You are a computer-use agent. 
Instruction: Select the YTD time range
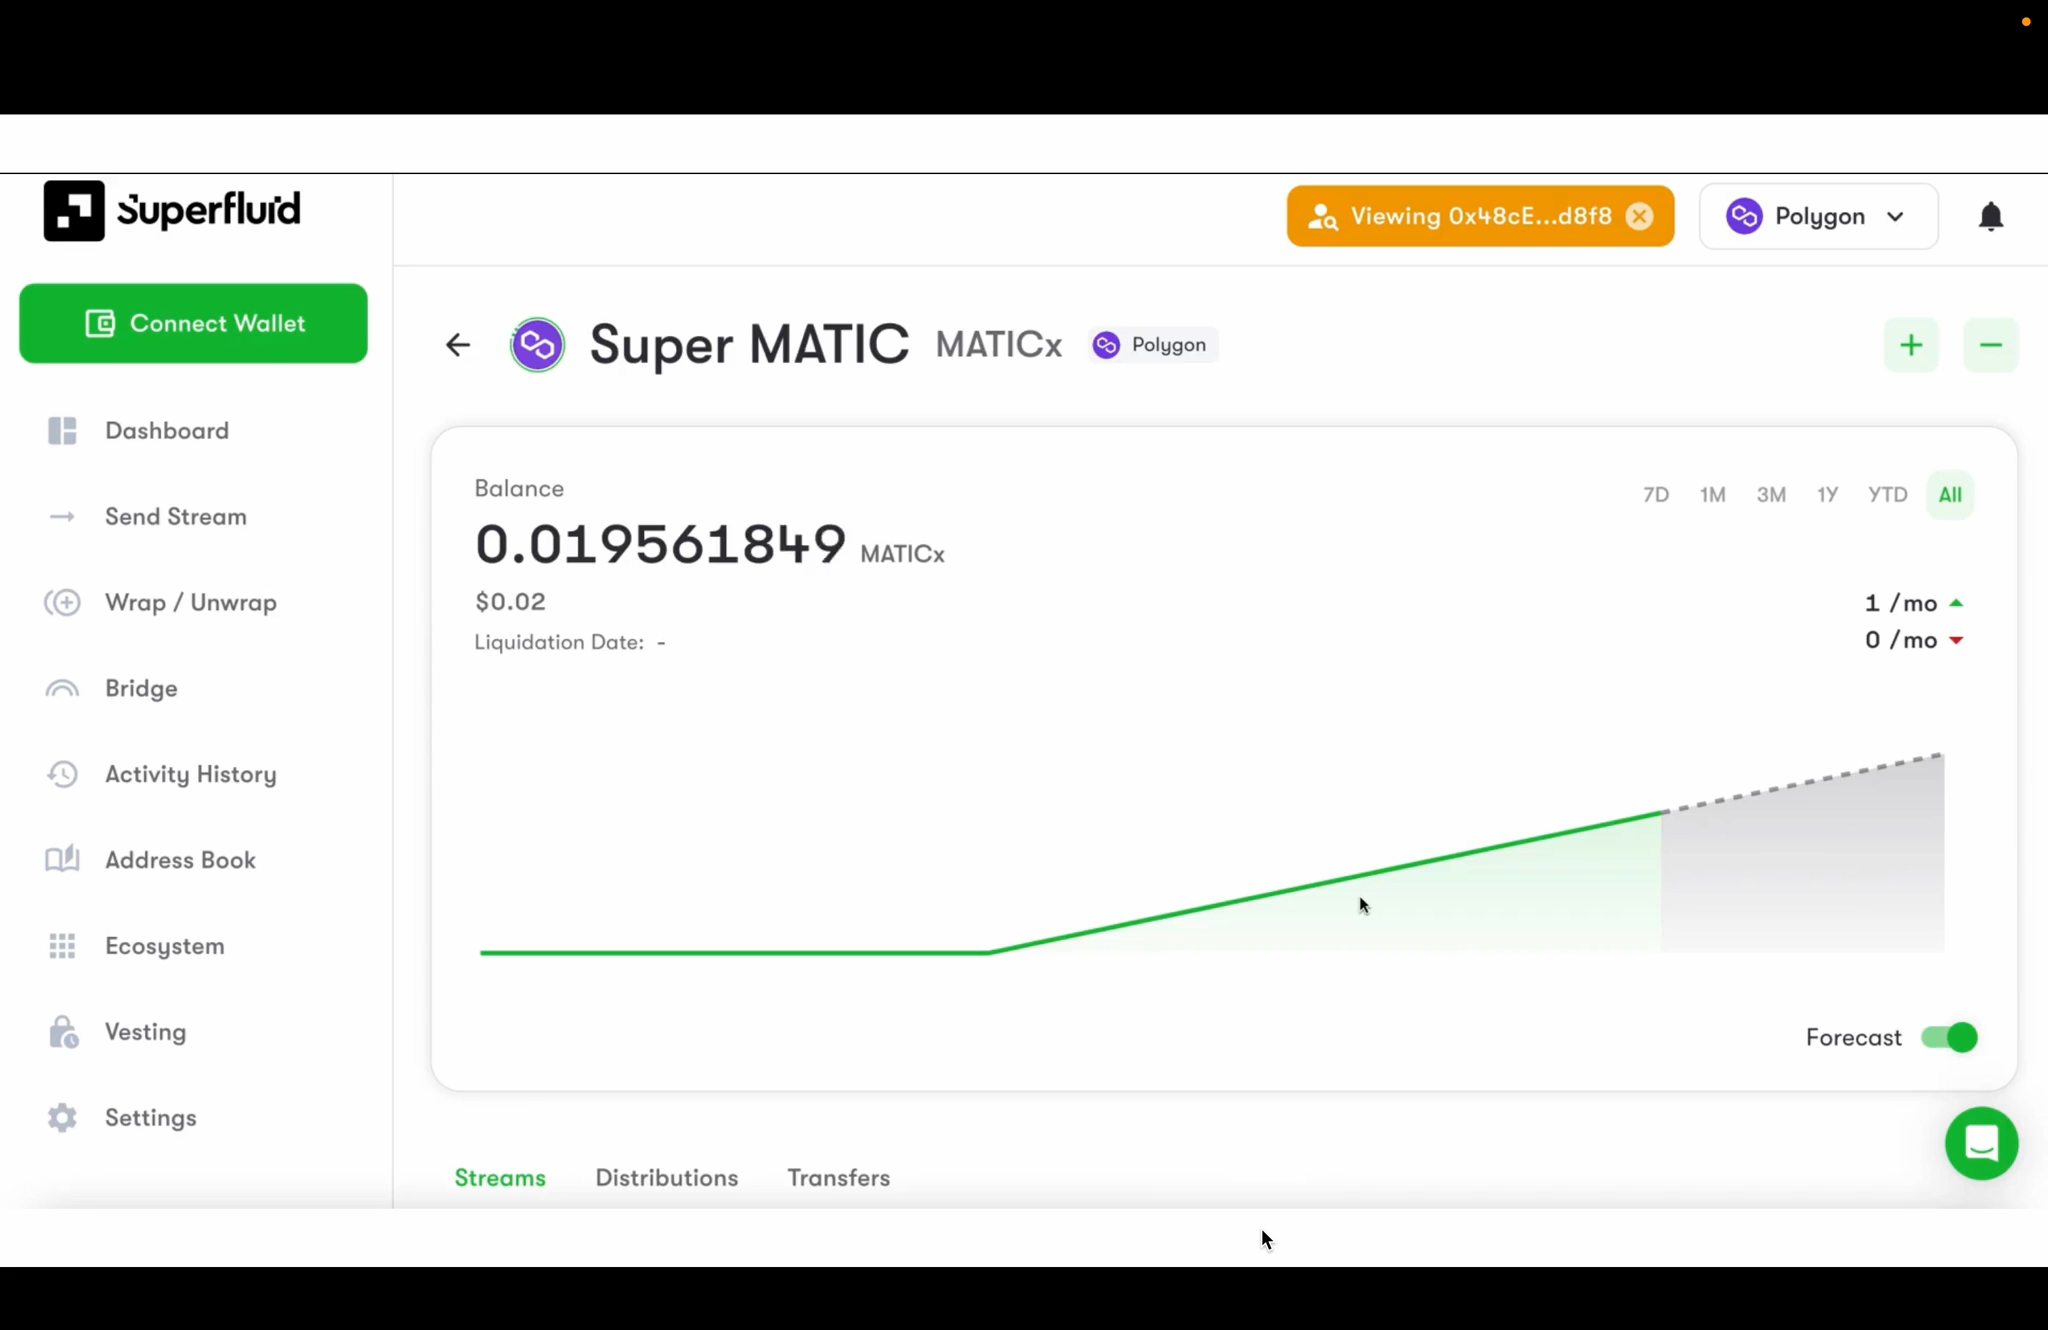(x=1888, y=495)
